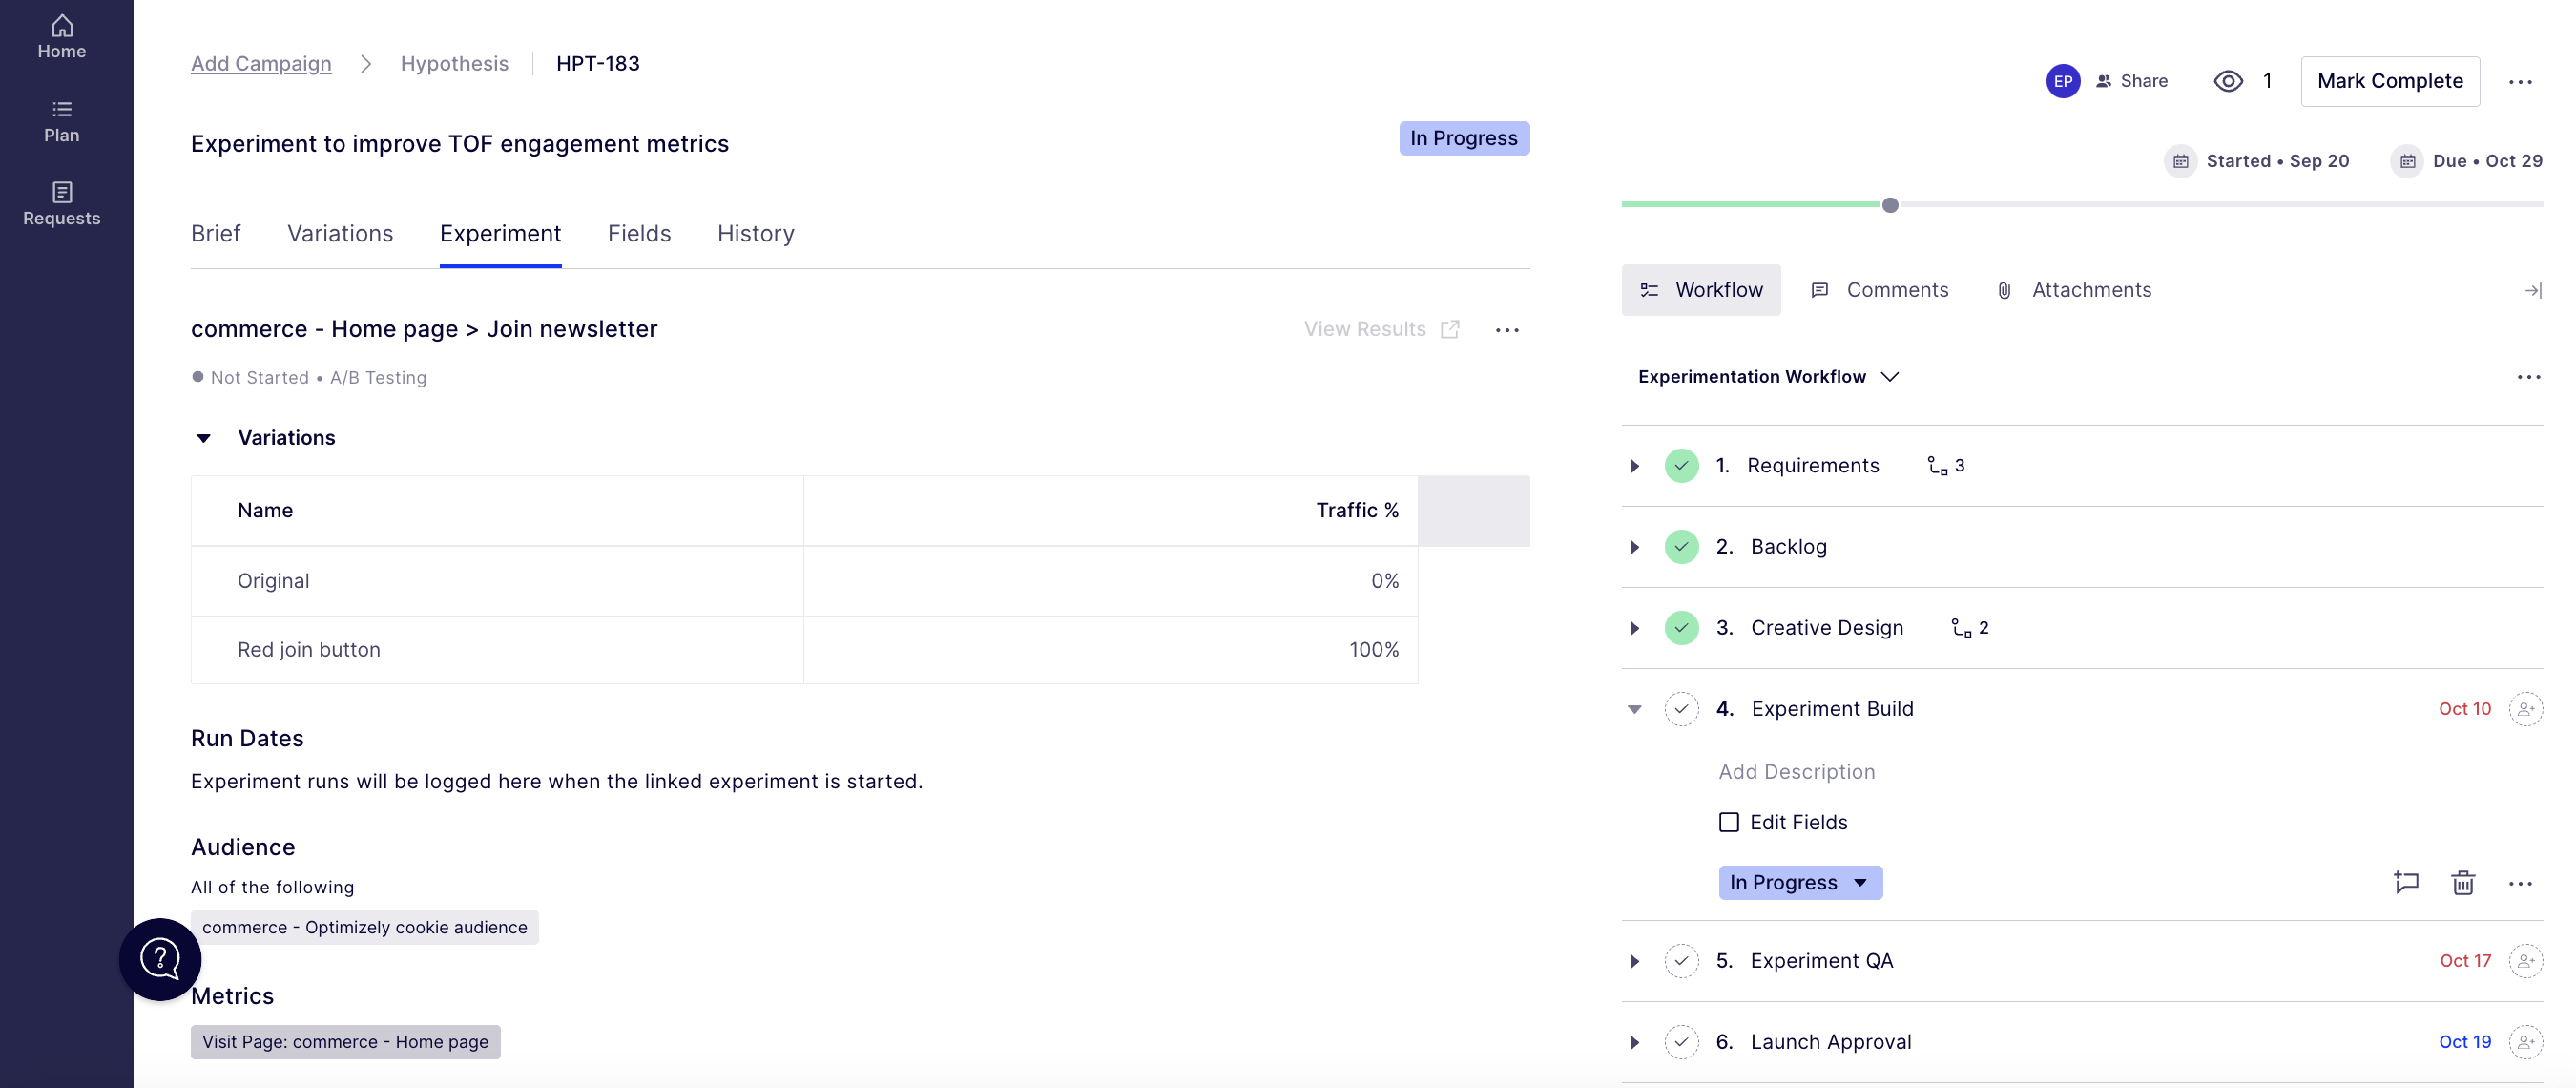2576x1088 pixels.
Task: Click the three-dot menu on experiment row
Action: 1506,328
